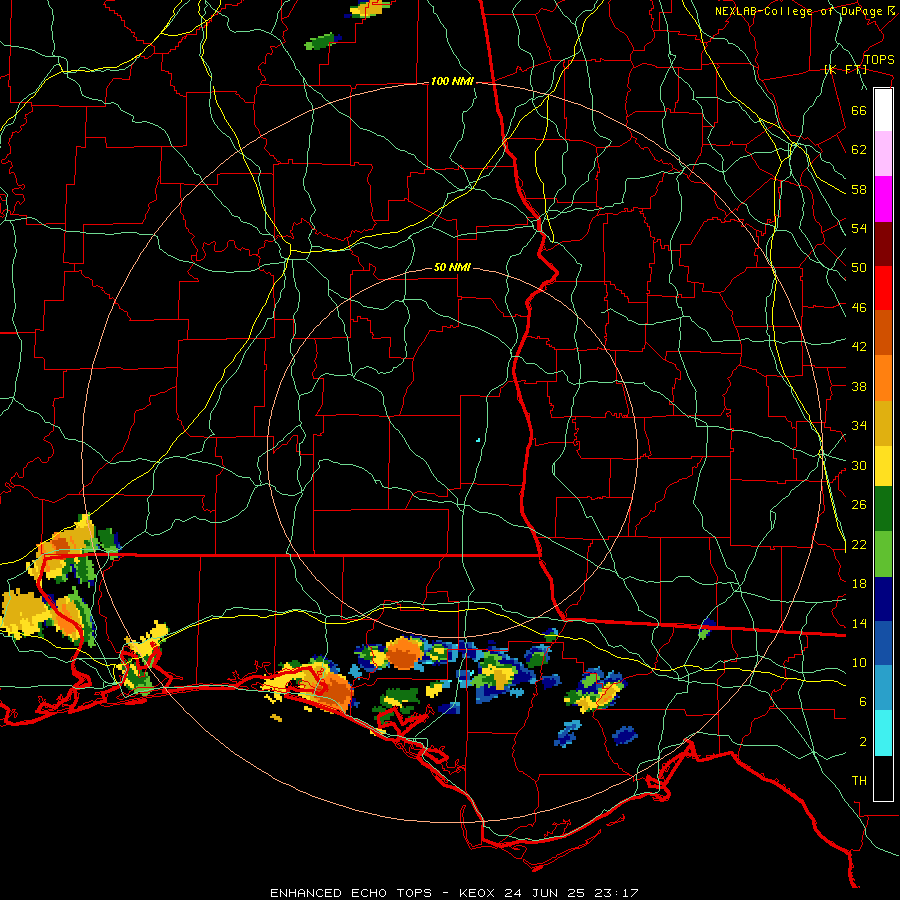The width and height of the screenshot is (900, 900).
Task: Select the light pink swatch beside 62
Action: click(x=883, y=154)
